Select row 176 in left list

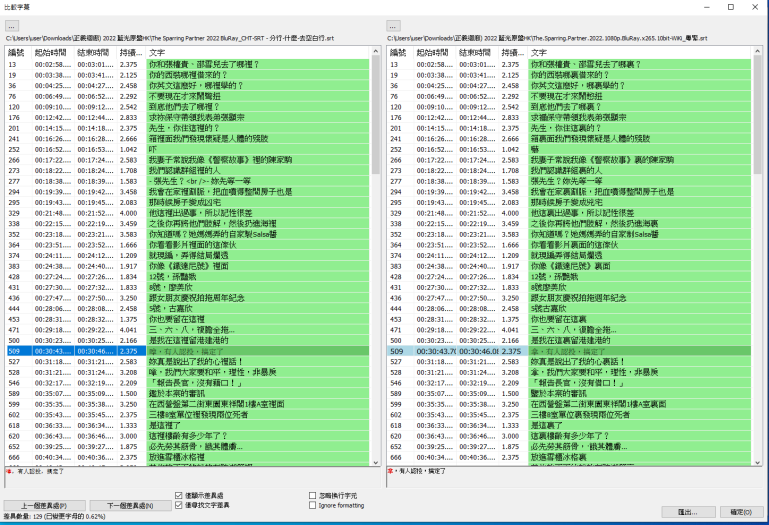[x=188, y=118]
